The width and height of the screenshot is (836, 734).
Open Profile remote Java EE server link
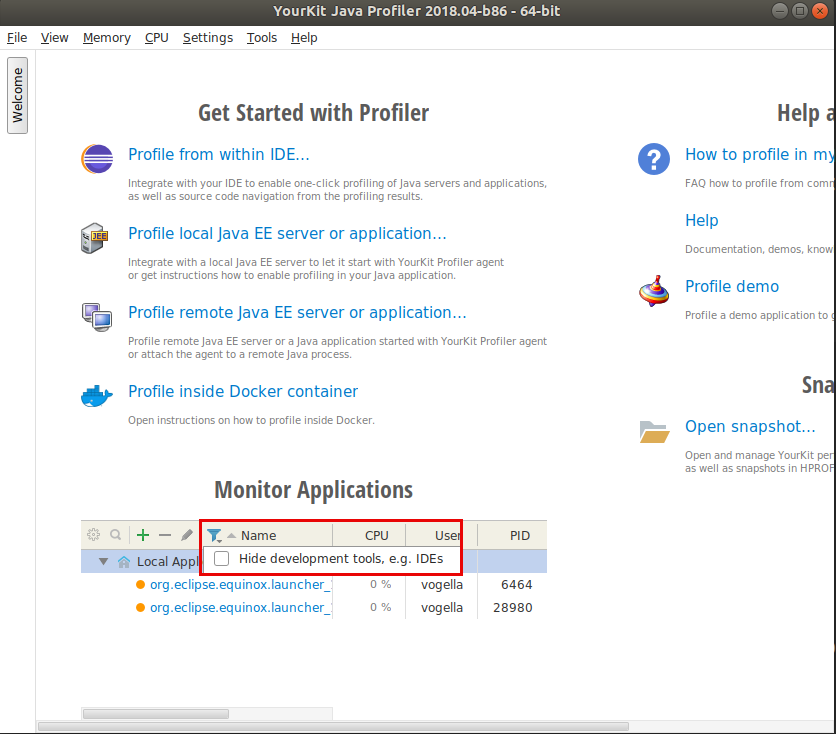click(x=297, y=312)
